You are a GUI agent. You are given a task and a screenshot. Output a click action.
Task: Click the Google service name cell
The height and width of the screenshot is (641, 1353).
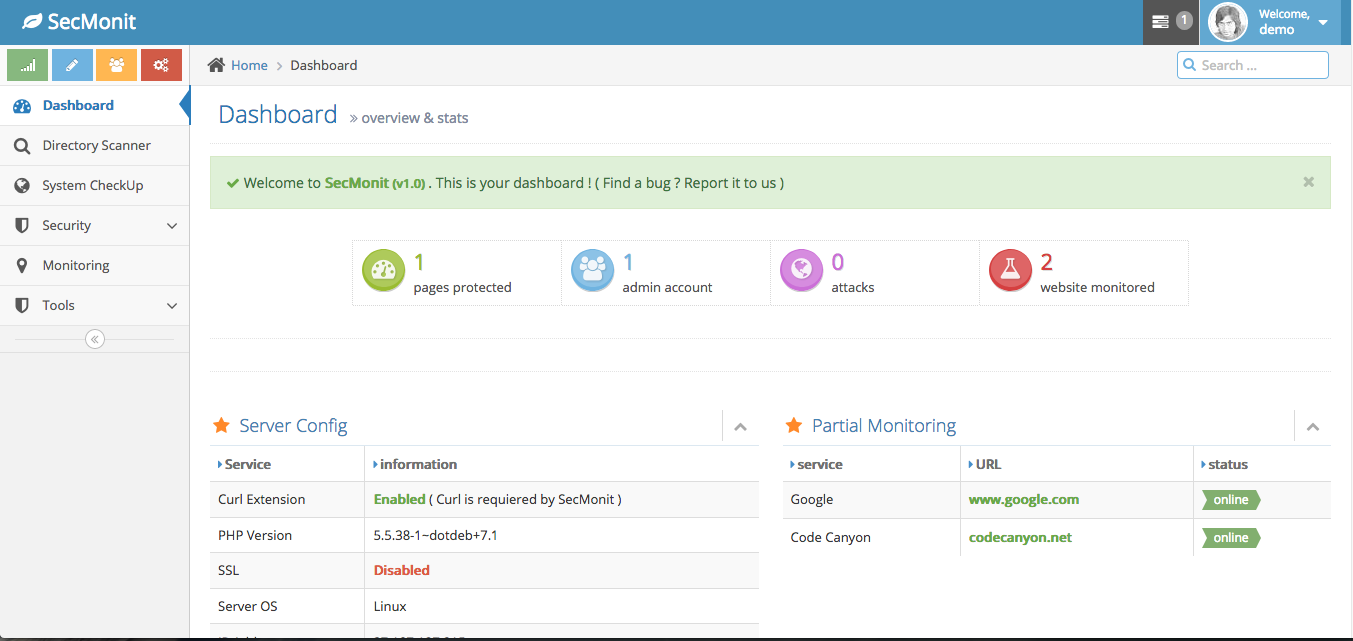click(812, 499)
